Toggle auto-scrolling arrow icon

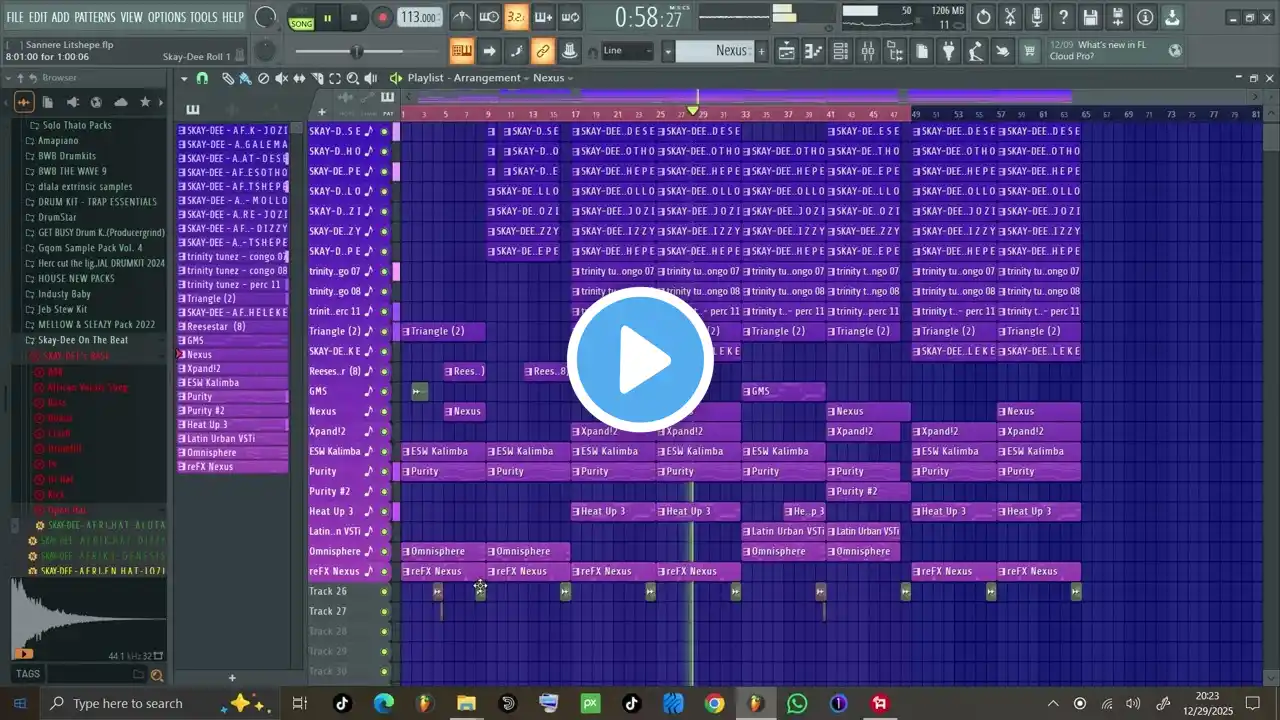[489, 51]
